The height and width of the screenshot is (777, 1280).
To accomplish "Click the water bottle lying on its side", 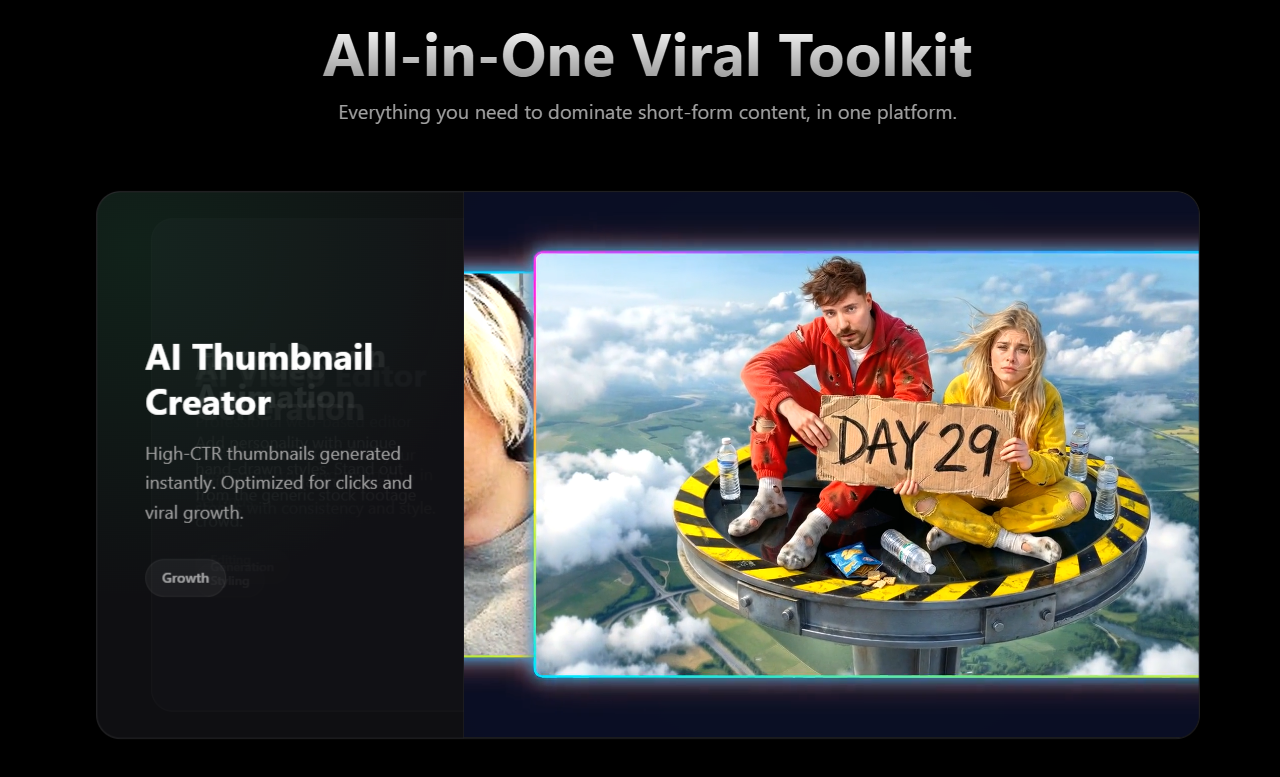I will pos(908,551).
